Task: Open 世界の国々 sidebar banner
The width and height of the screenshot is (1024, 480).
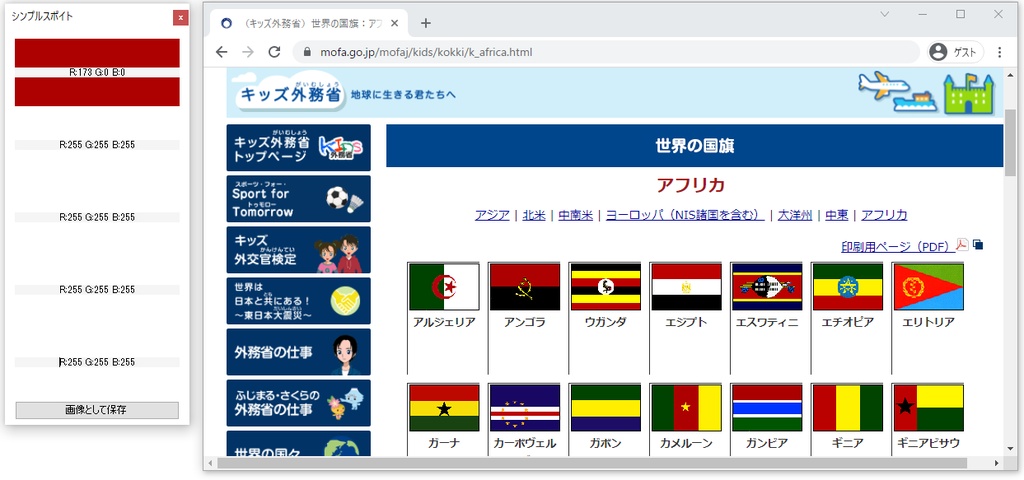Action: 298,443
